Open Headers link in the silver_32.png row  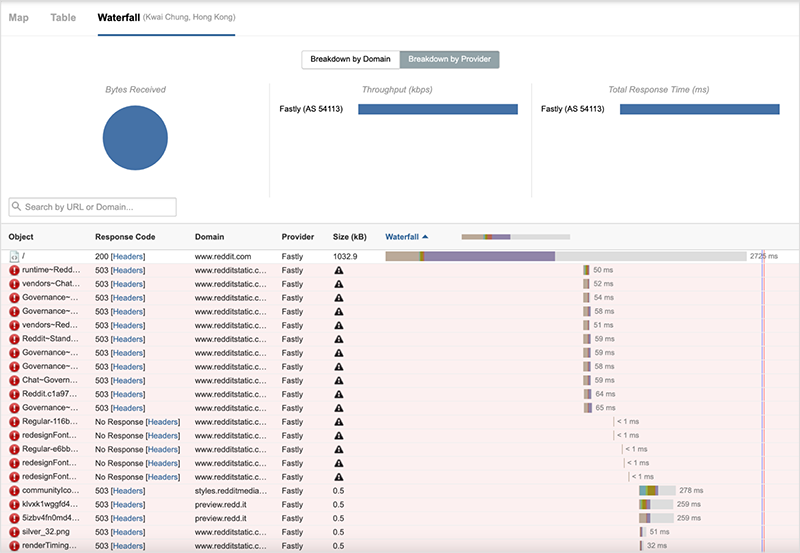128,532
